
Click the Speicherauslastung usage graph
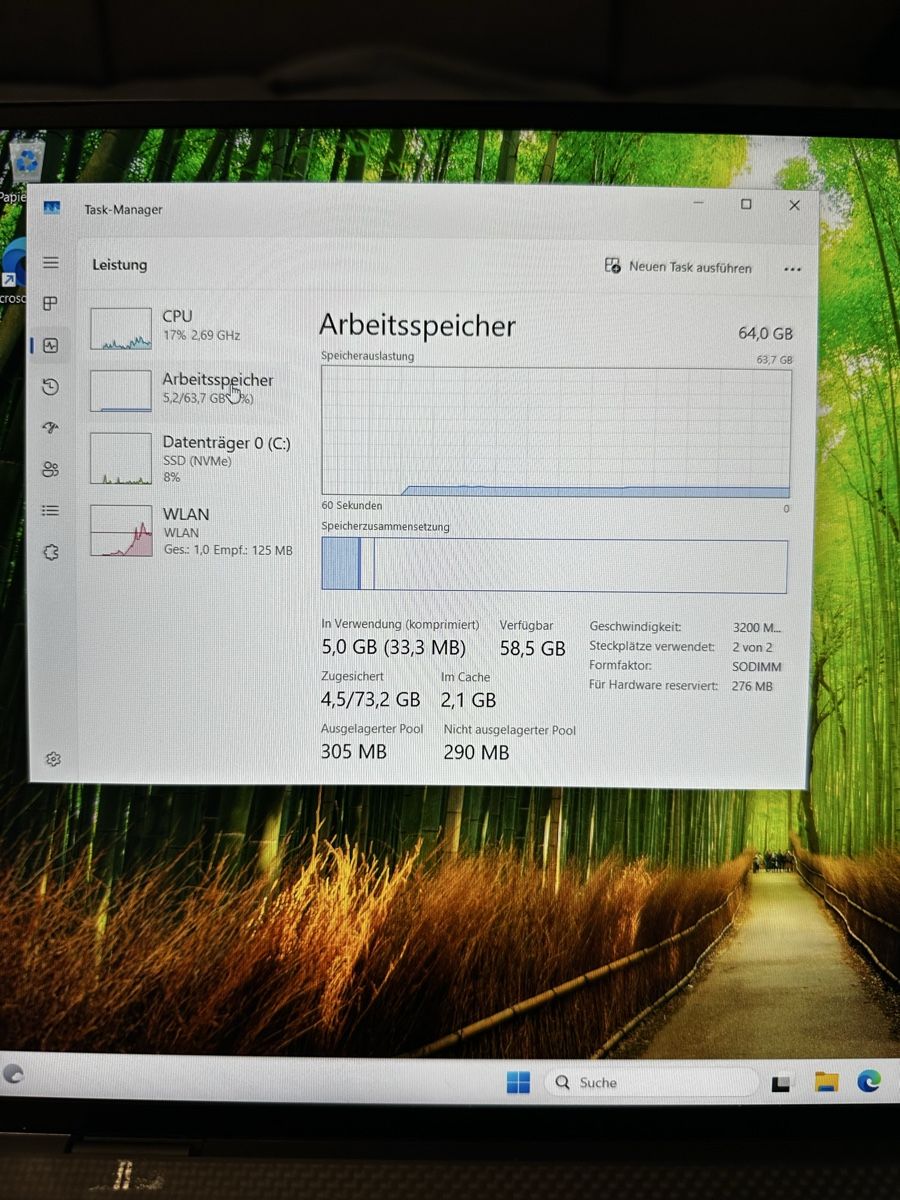(556, 432)
